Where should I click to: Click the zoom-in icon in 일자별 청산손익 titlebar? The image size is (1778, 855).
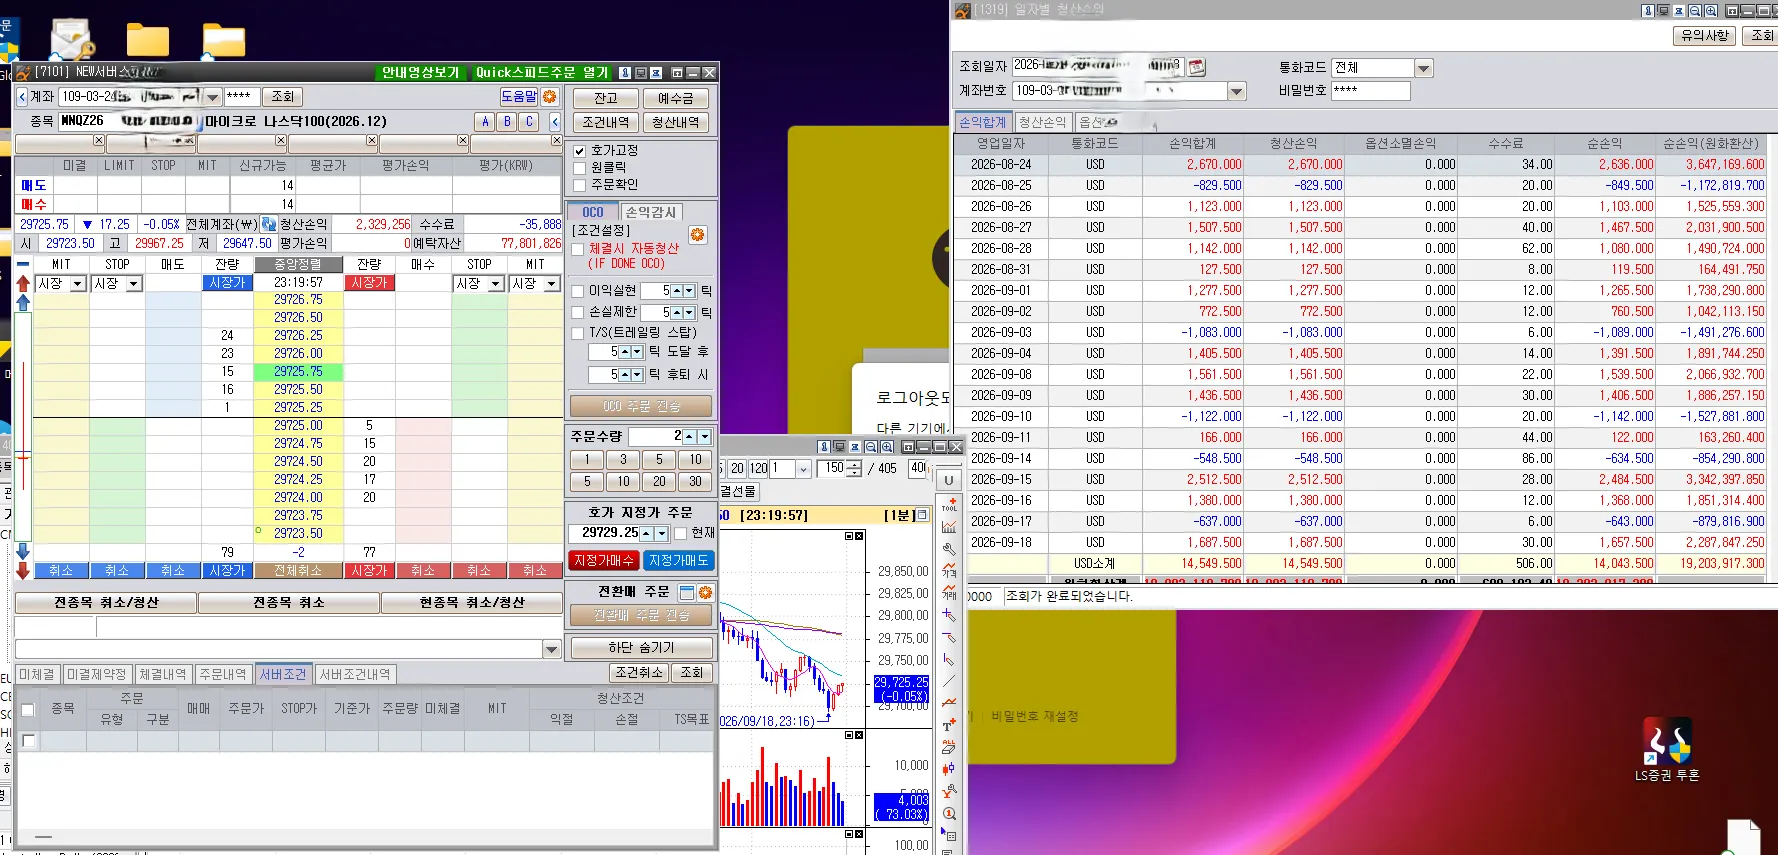1711,10
